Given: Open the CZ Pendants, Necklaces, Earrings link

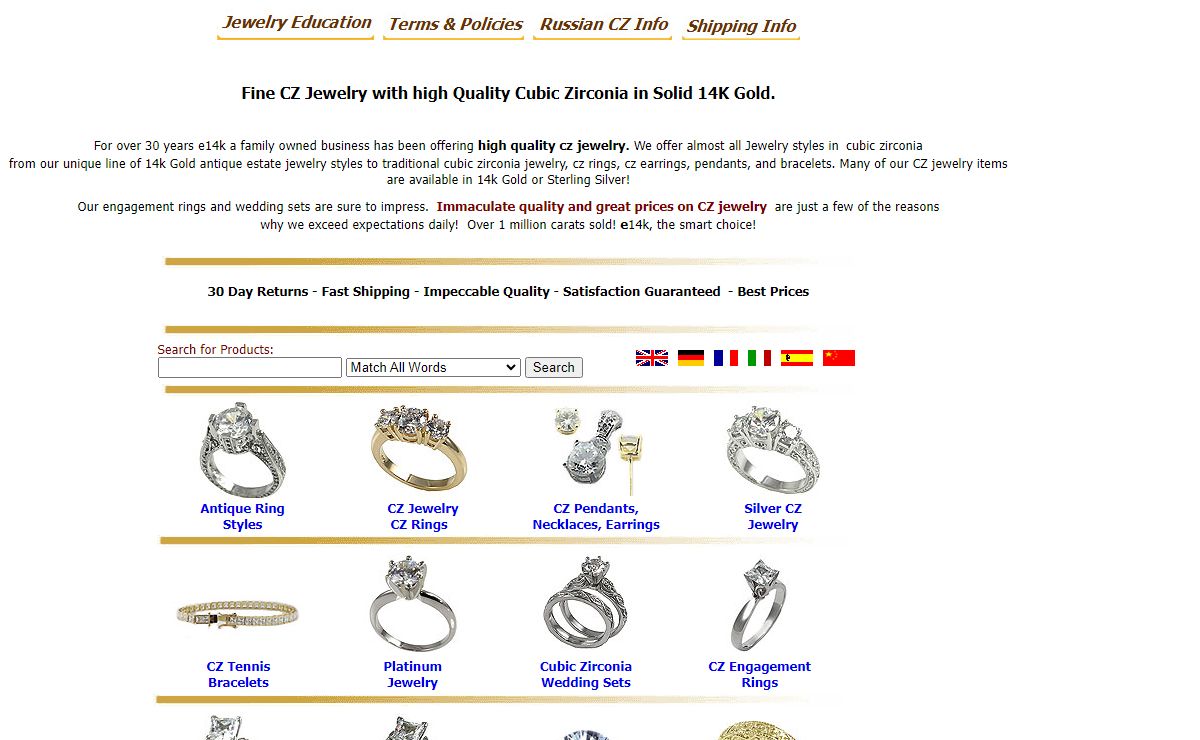Looking at the screenshot, I should [596, 517].
